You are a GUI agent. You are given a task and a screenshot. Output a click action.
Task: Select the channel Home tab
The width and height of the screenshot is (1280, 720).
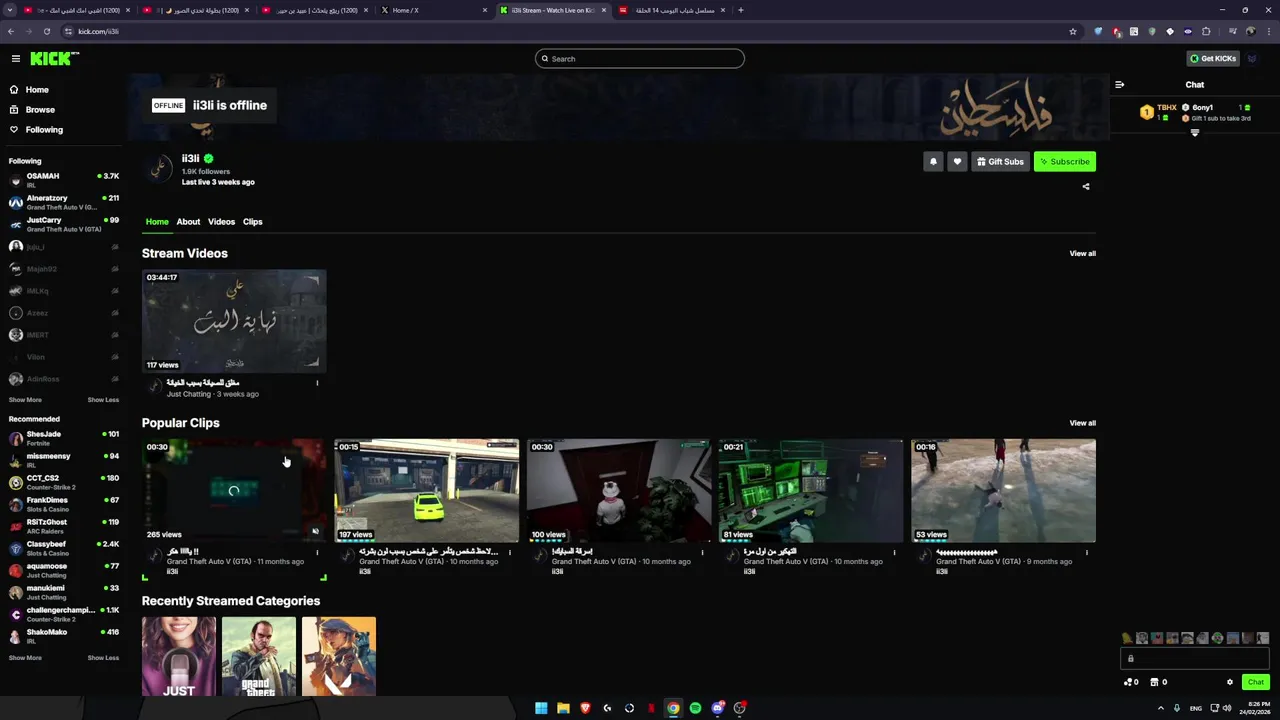[x=157, y=222]
